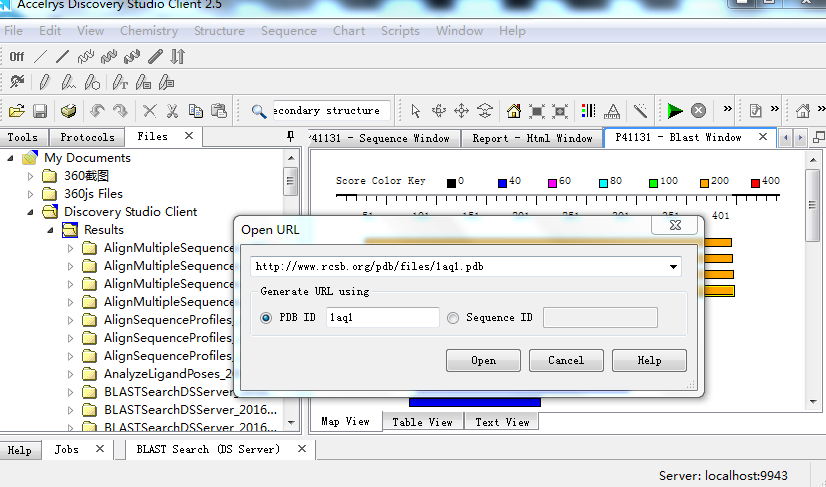This screenshot has width=826, height=487.
Task: Select the arrow pointer selection tool
Action: pyautogui.click(x=415, y=111)
